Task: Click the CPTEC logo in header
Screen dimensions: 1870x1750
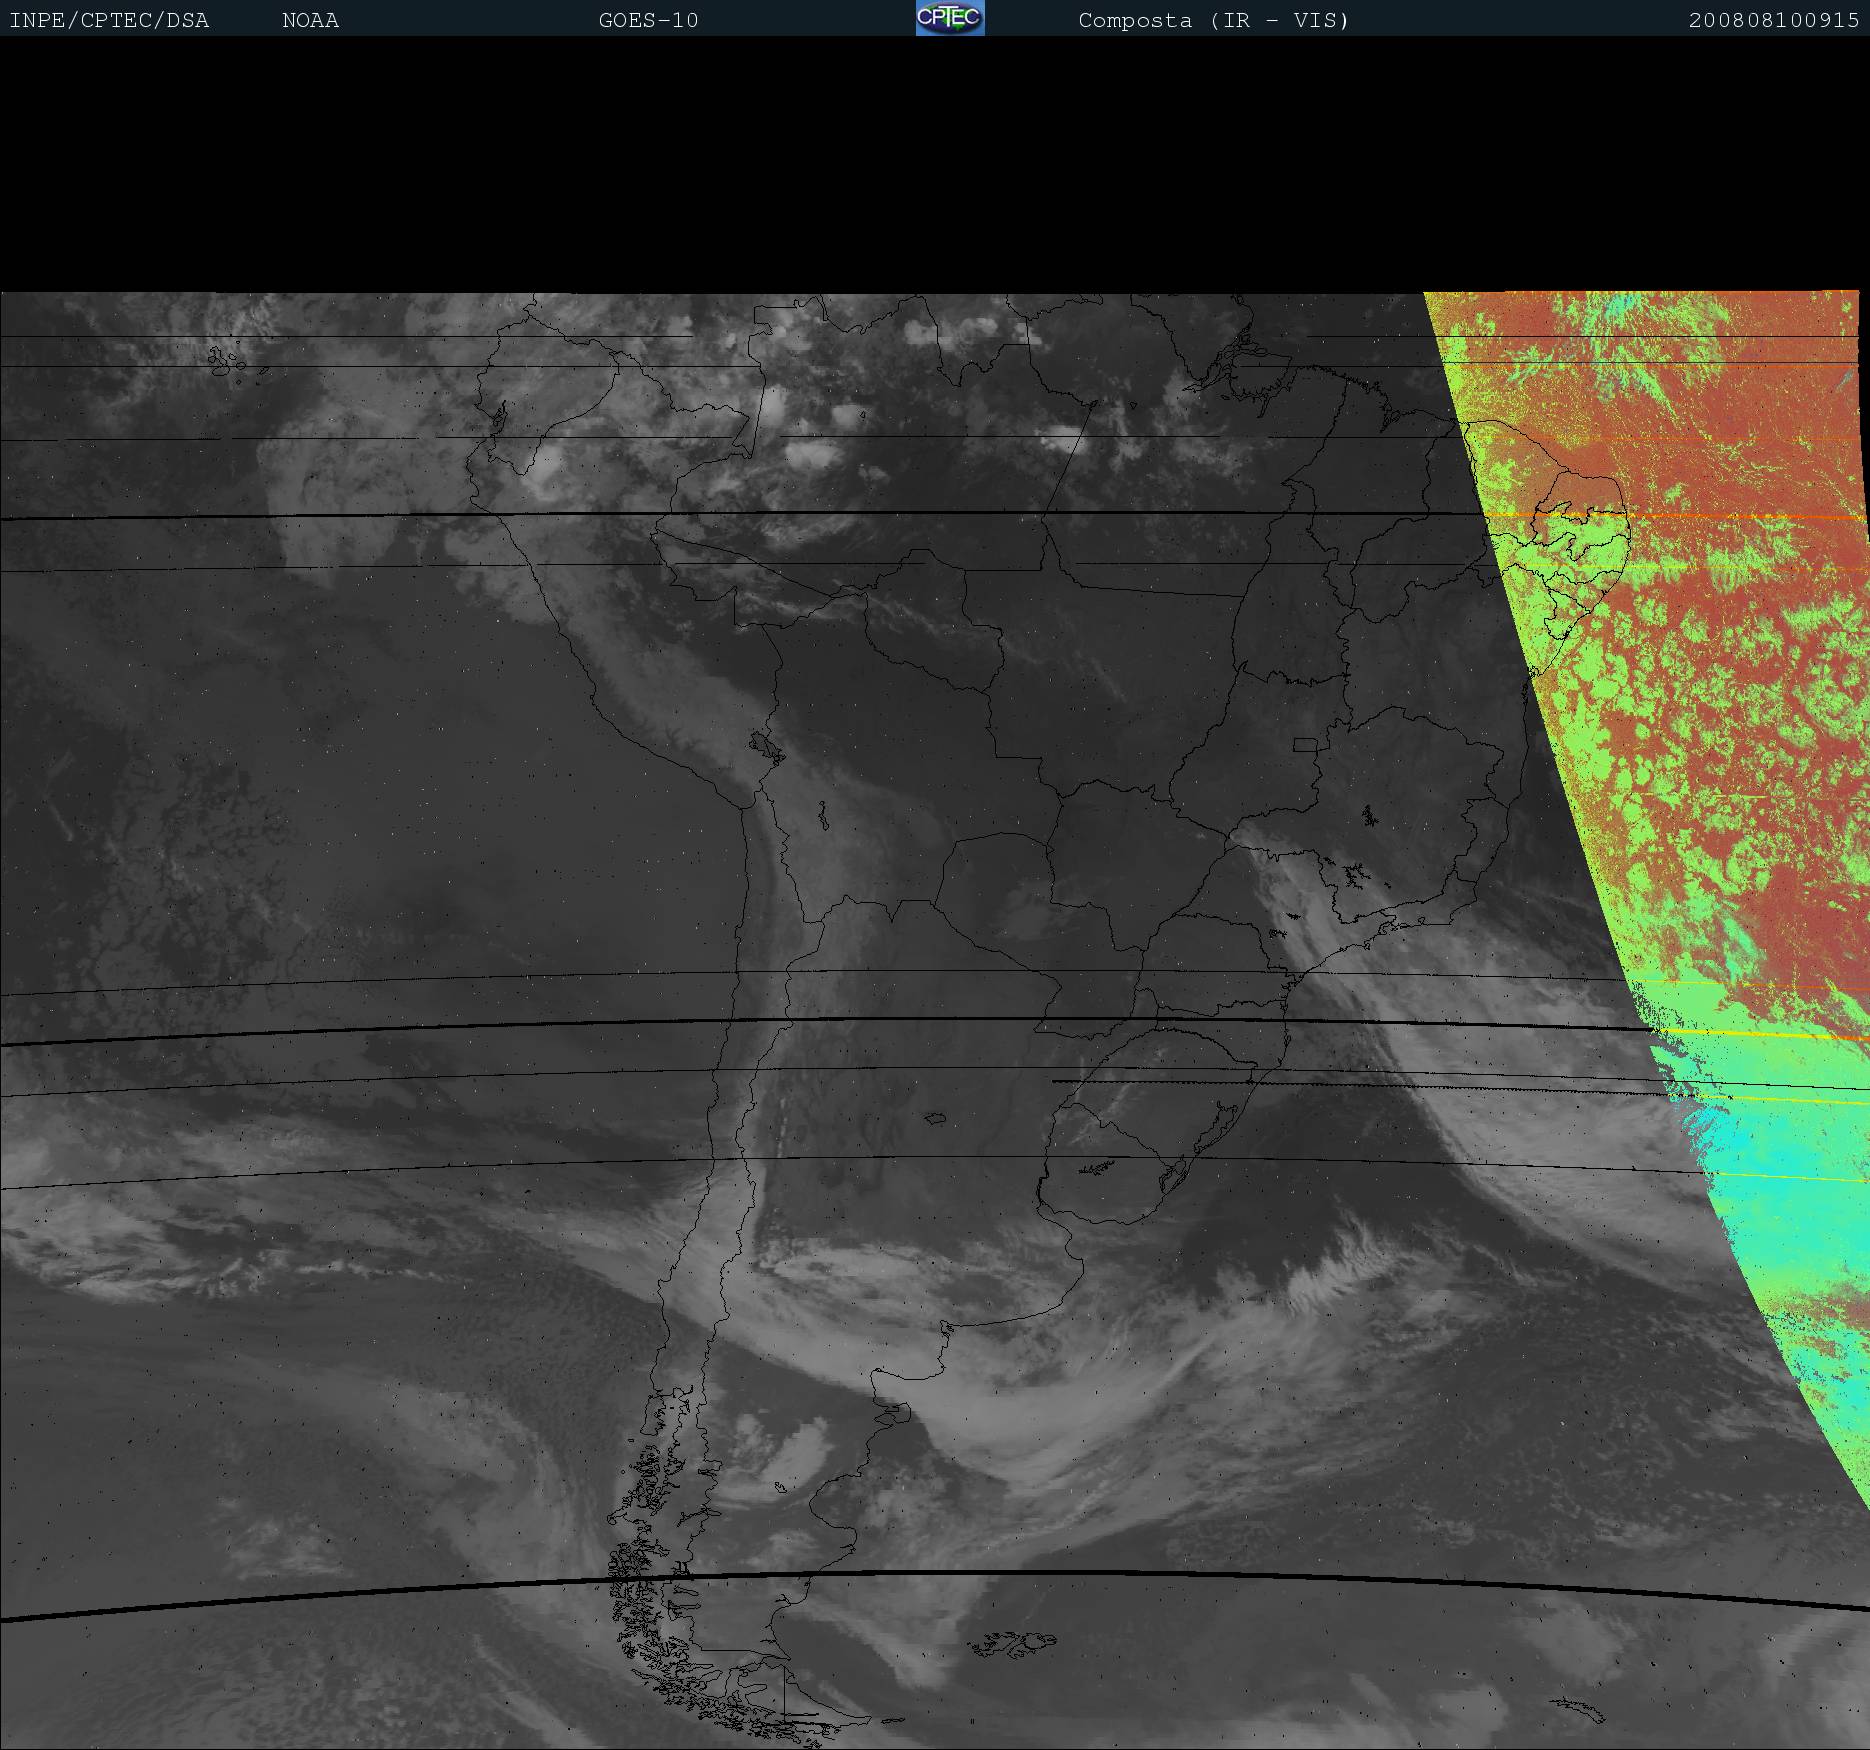Action: point(949,18)
